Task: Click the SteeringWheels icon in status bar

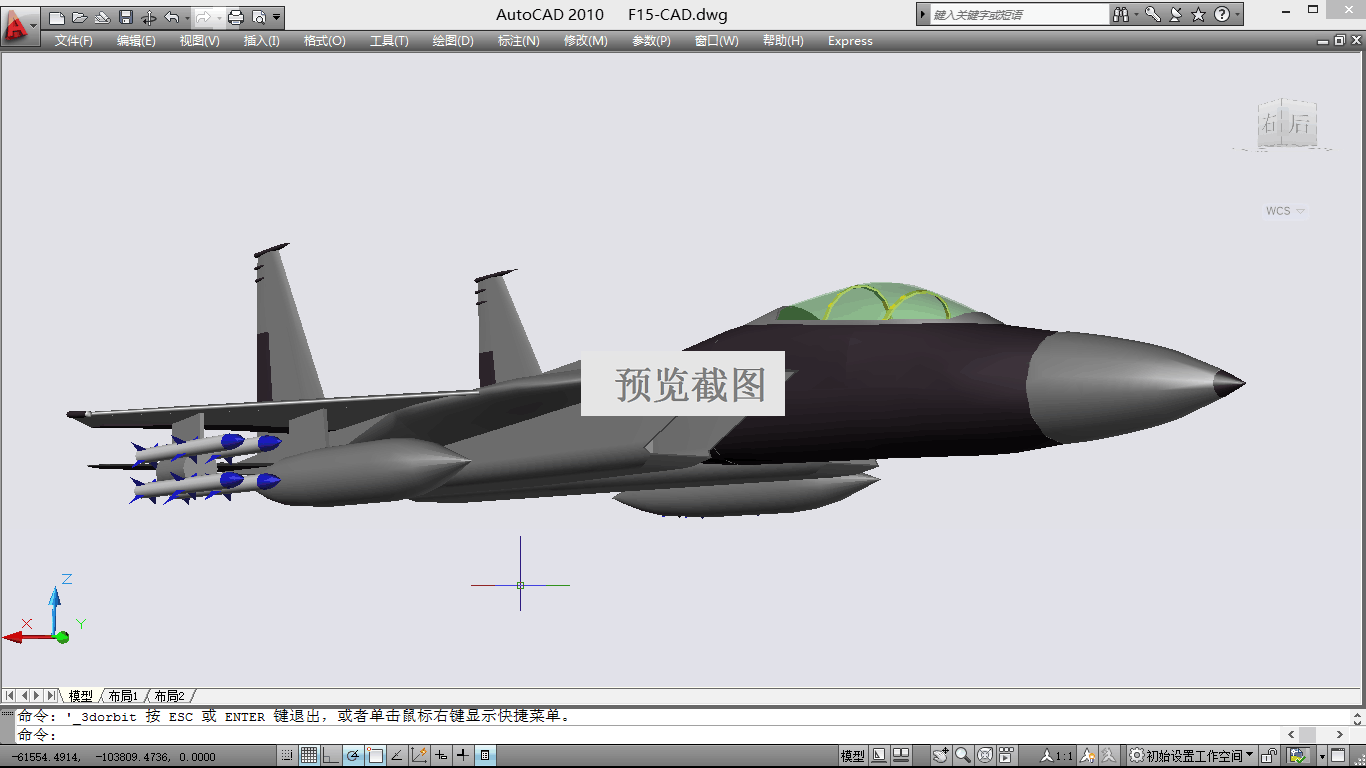Action: pos(985,756)
